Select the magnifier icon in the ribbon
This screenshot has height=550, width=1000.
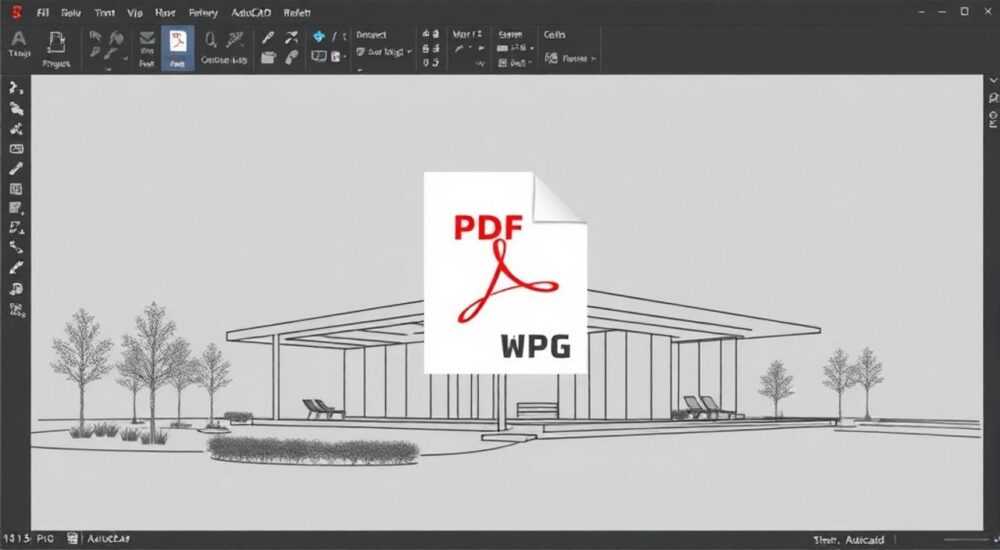click(x=210, y=40)
